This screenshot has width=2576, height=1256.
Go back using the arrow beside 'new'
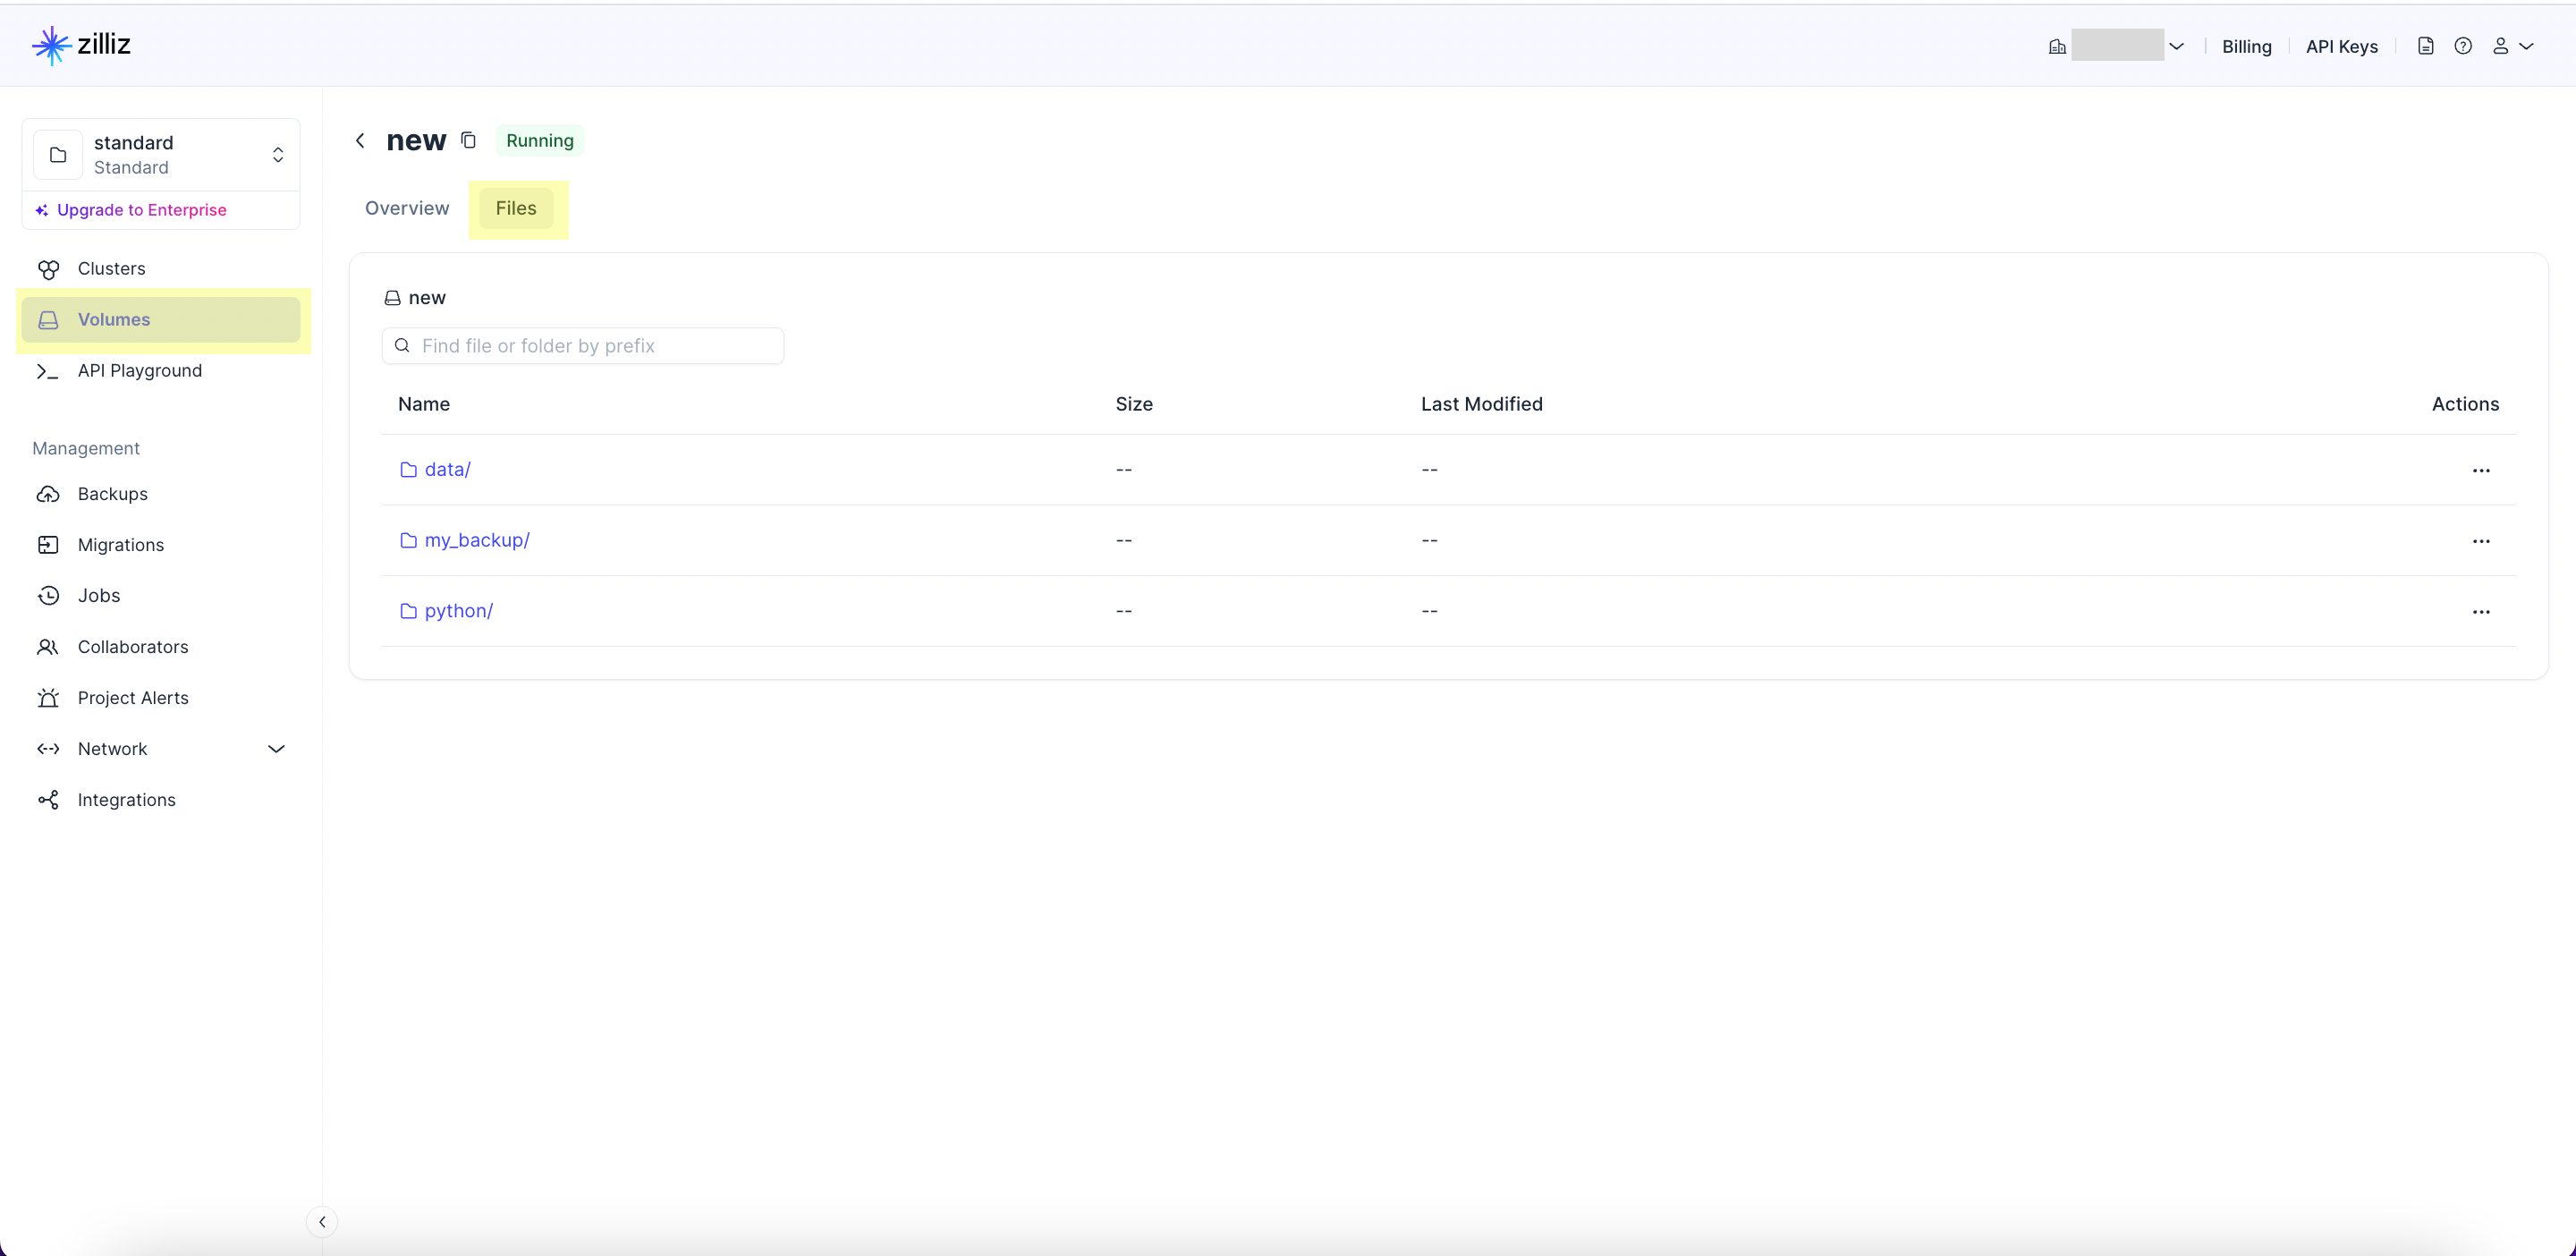(360, 141)
